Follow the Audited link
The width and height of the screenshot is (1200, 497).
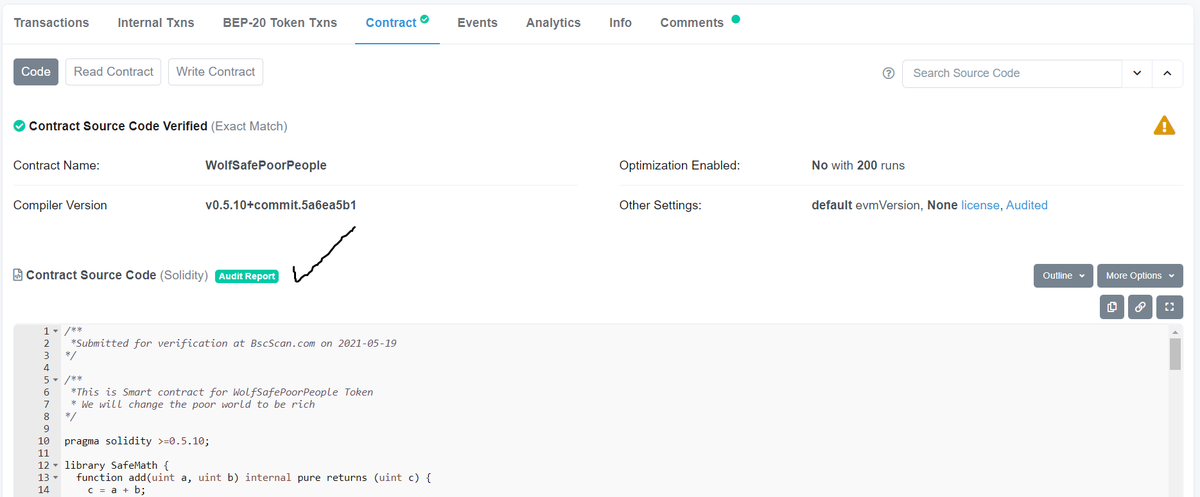coord(1027,205)
